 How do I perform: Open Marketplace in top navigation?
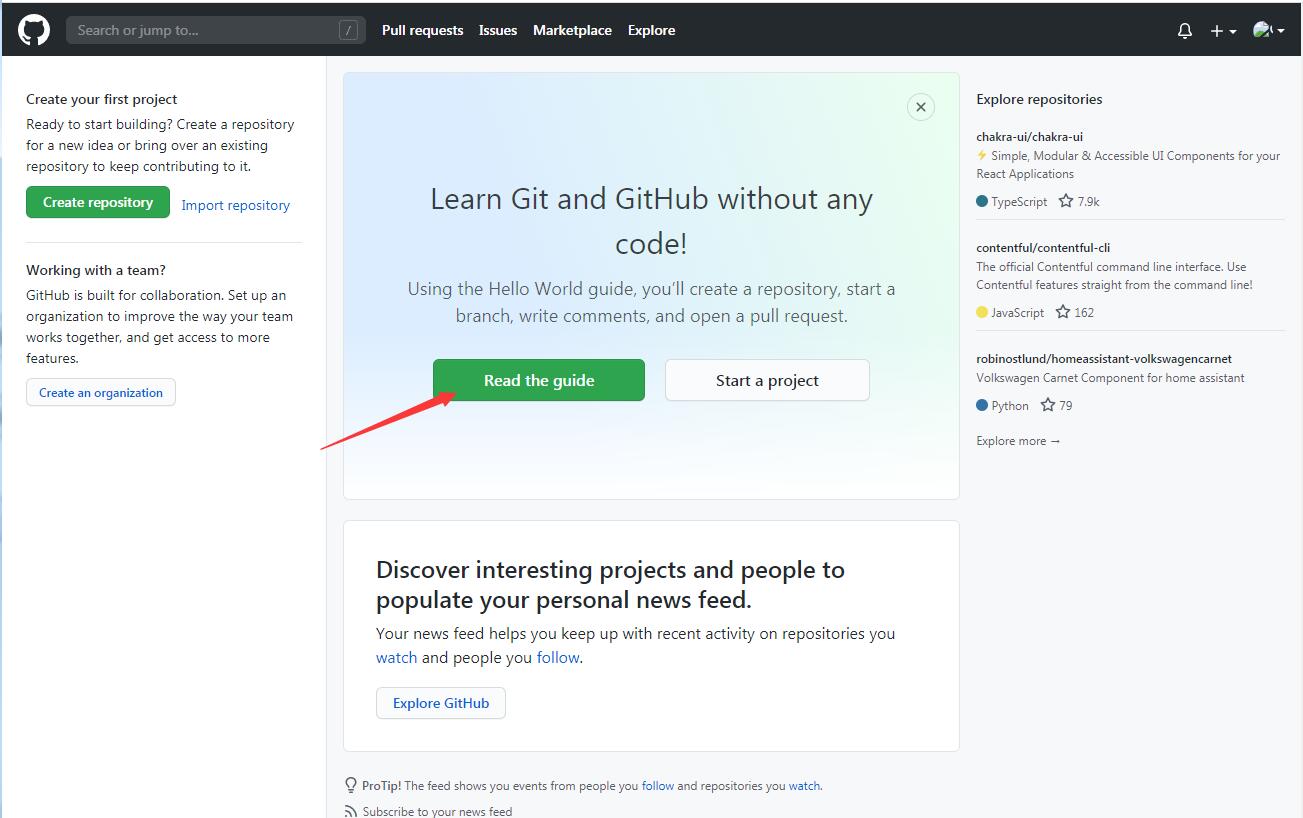[x=572, y=30]
